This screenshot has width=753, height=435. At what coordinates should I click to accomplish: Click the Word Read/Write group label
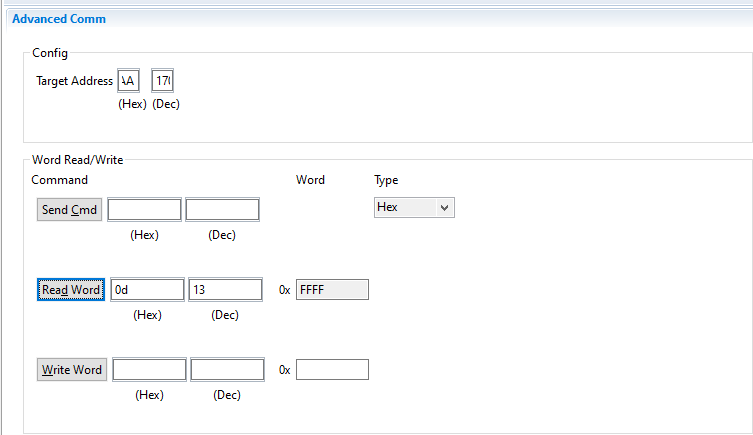77,160
